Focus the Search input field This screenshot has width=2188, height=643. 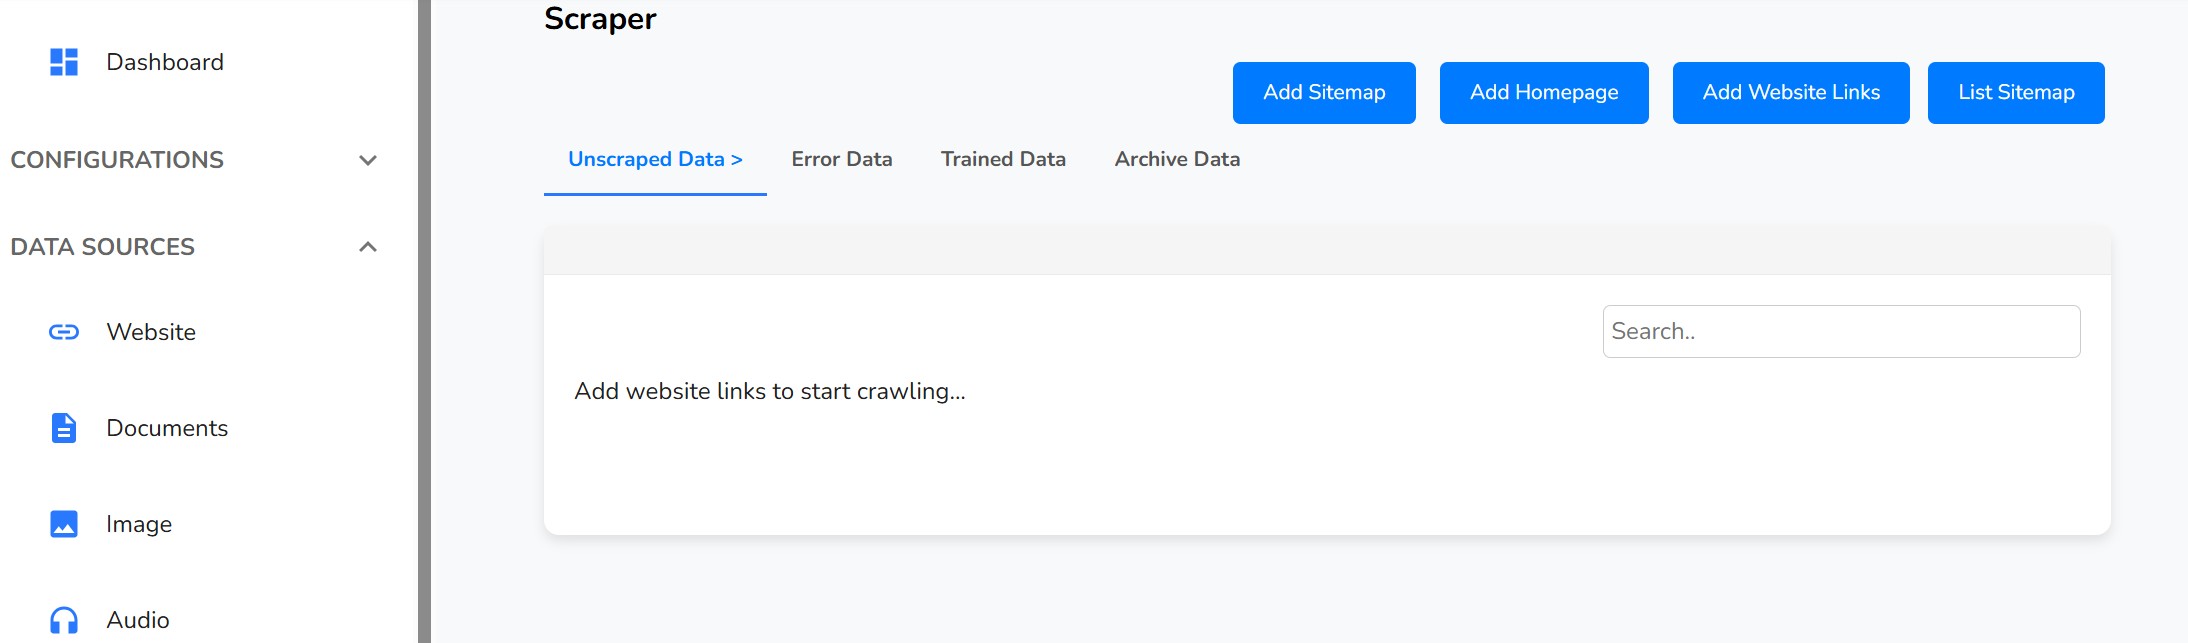(1840, 331)
